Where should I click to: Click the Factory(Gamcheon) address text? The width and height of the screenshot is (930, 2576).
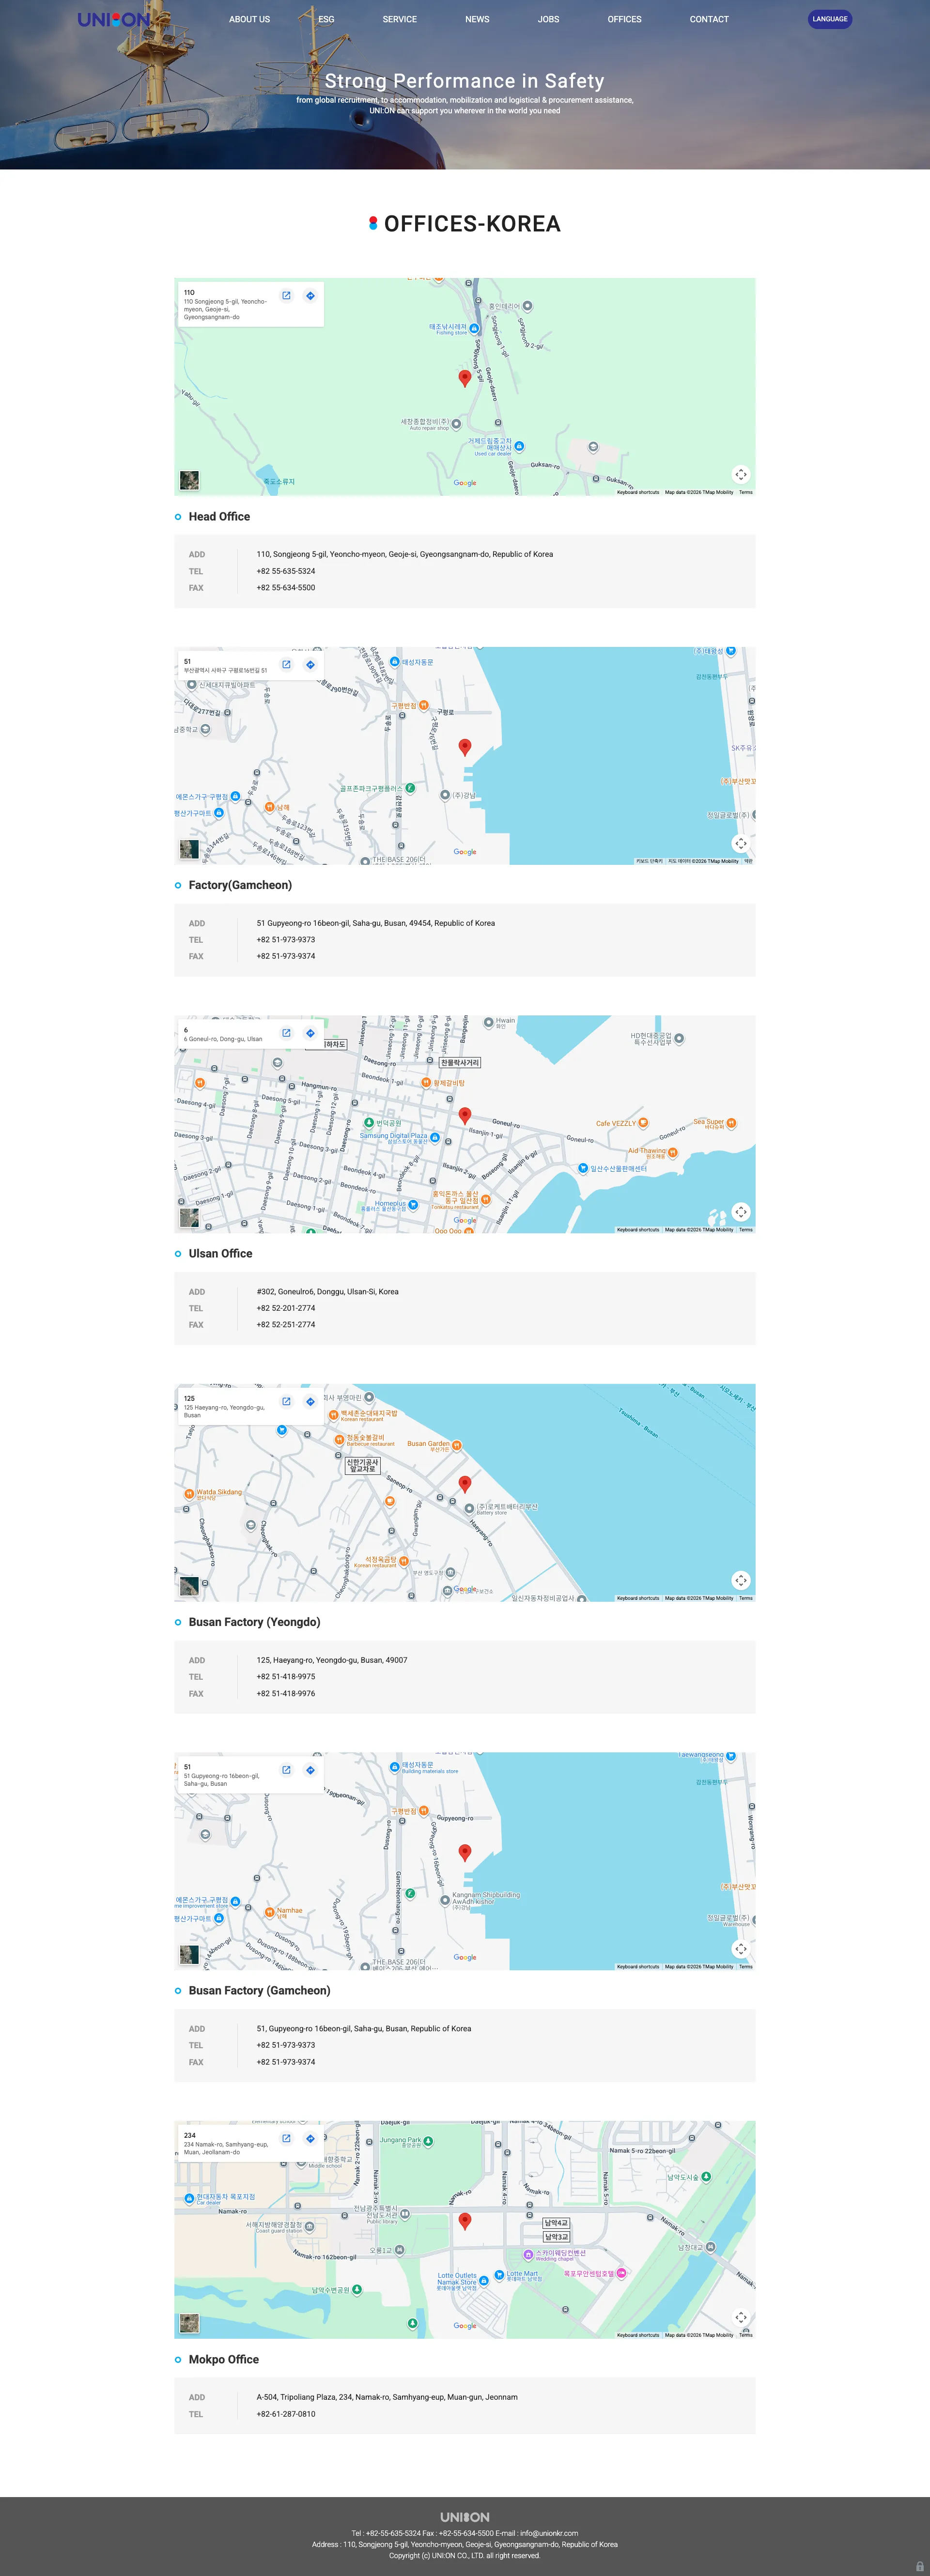pos(376,923)
